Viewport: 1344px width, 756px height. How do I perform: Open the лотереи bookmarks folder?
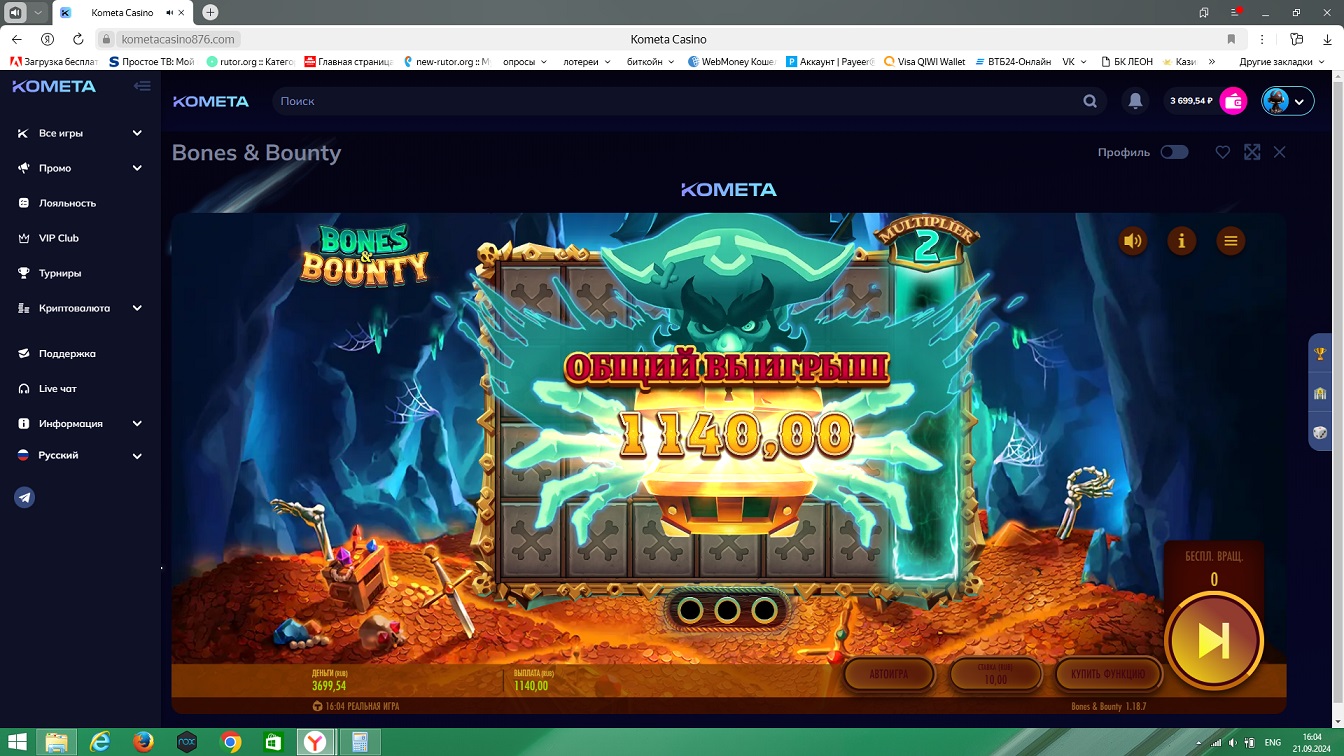(x=587, y=61)
